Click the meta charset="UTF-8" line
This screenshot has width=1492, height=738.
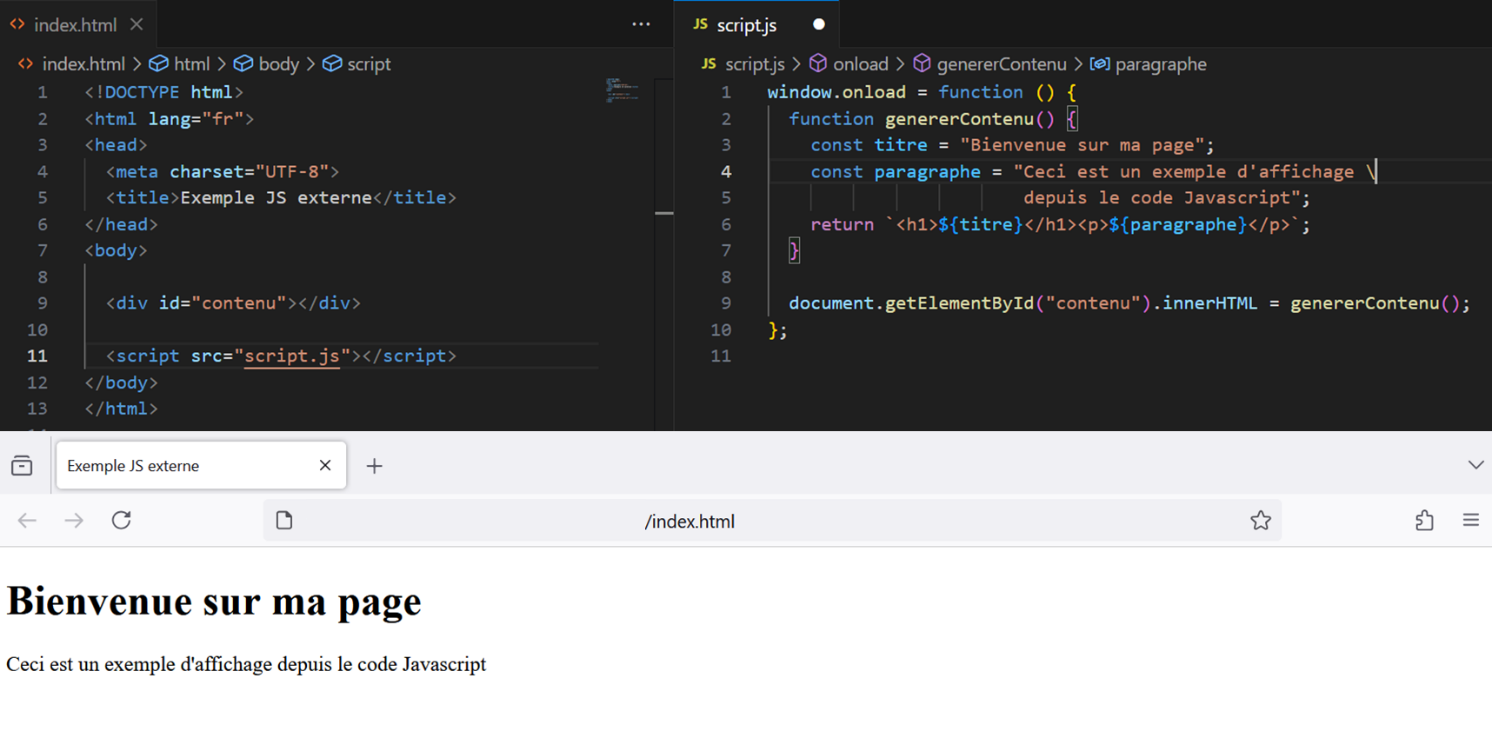coord(223,172)
